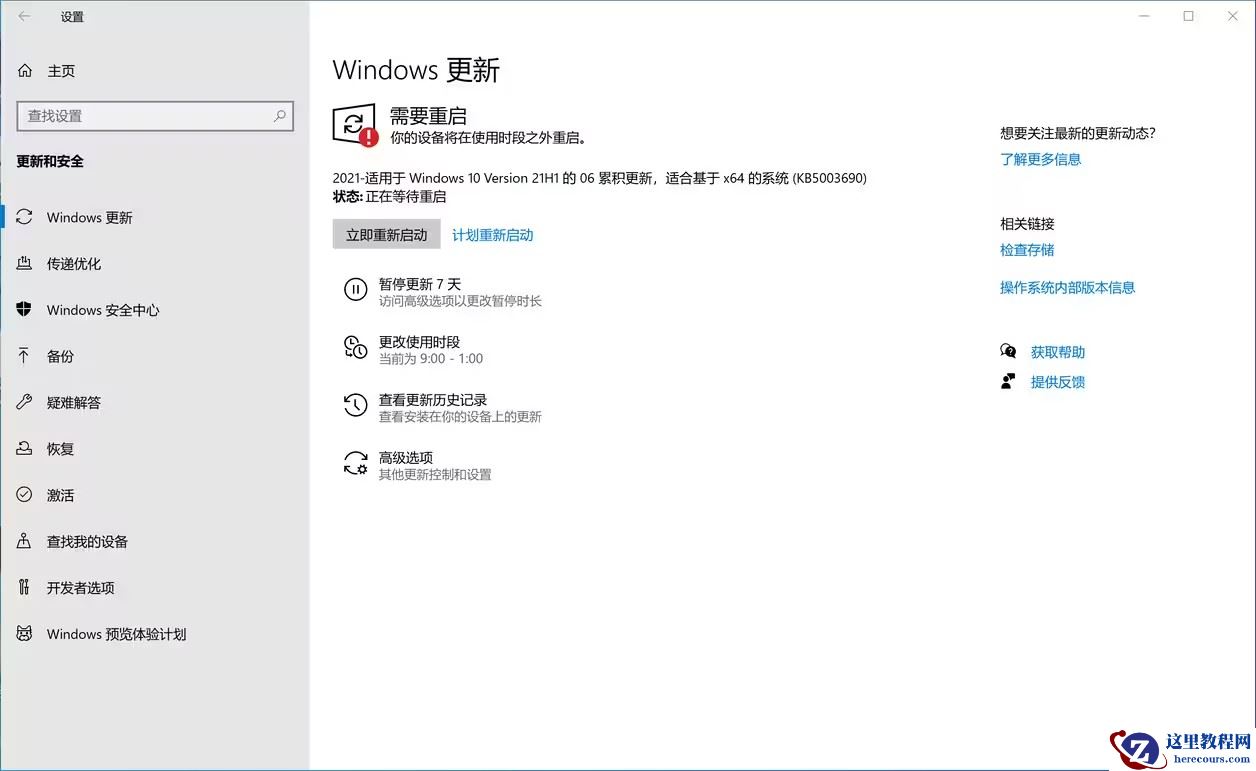Open 计划重新启动 to schedule the restart
This screenshot has width=1256, height=771.
[x=493, y=234]
